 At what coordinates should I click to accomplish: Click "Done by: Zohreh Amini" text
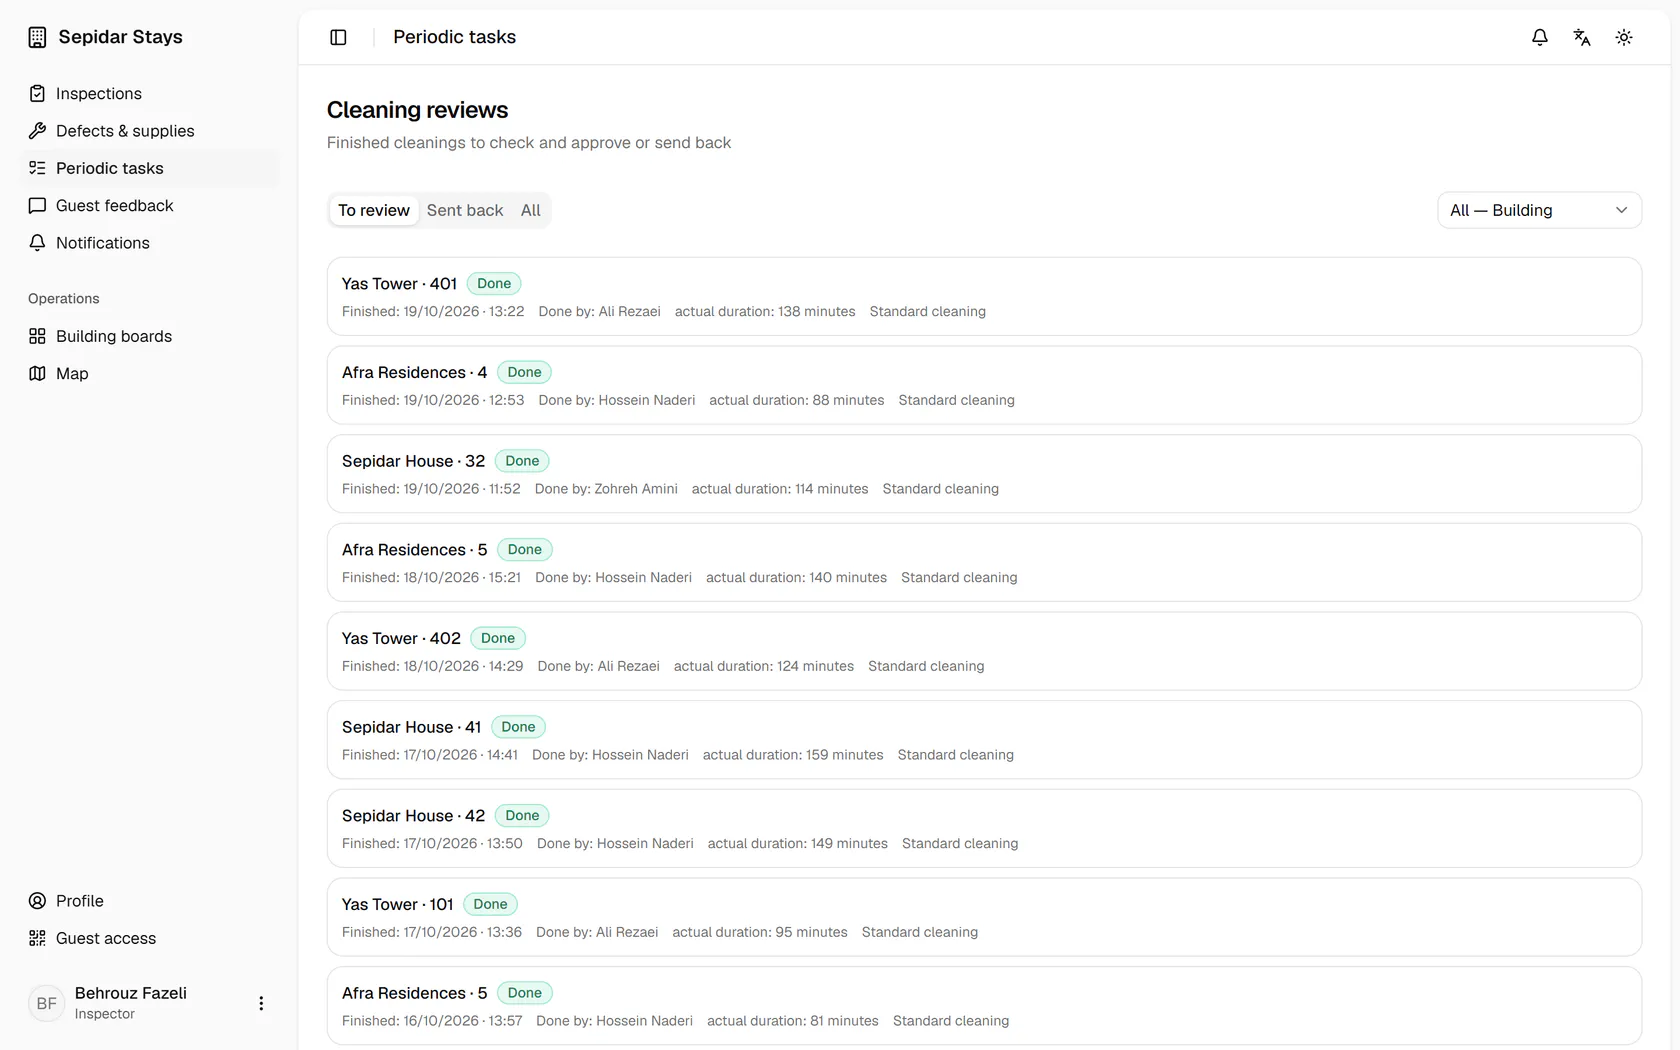pyautogui.click(x=606, y=489)
